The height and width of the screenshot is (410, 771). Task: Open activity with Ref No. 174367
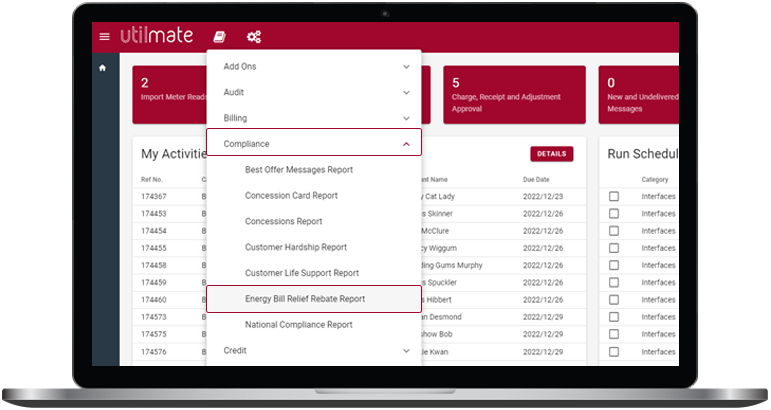pyautogui.click(x=153, y=196)
